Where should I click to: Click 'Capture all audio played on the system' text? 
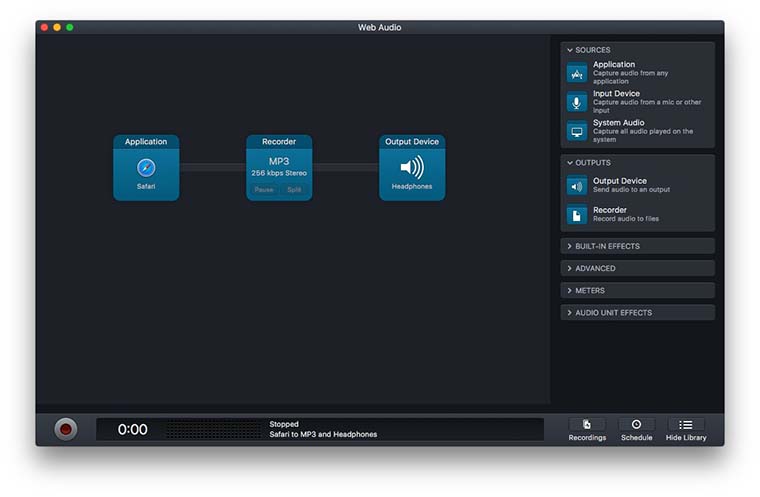pos(643,135)
